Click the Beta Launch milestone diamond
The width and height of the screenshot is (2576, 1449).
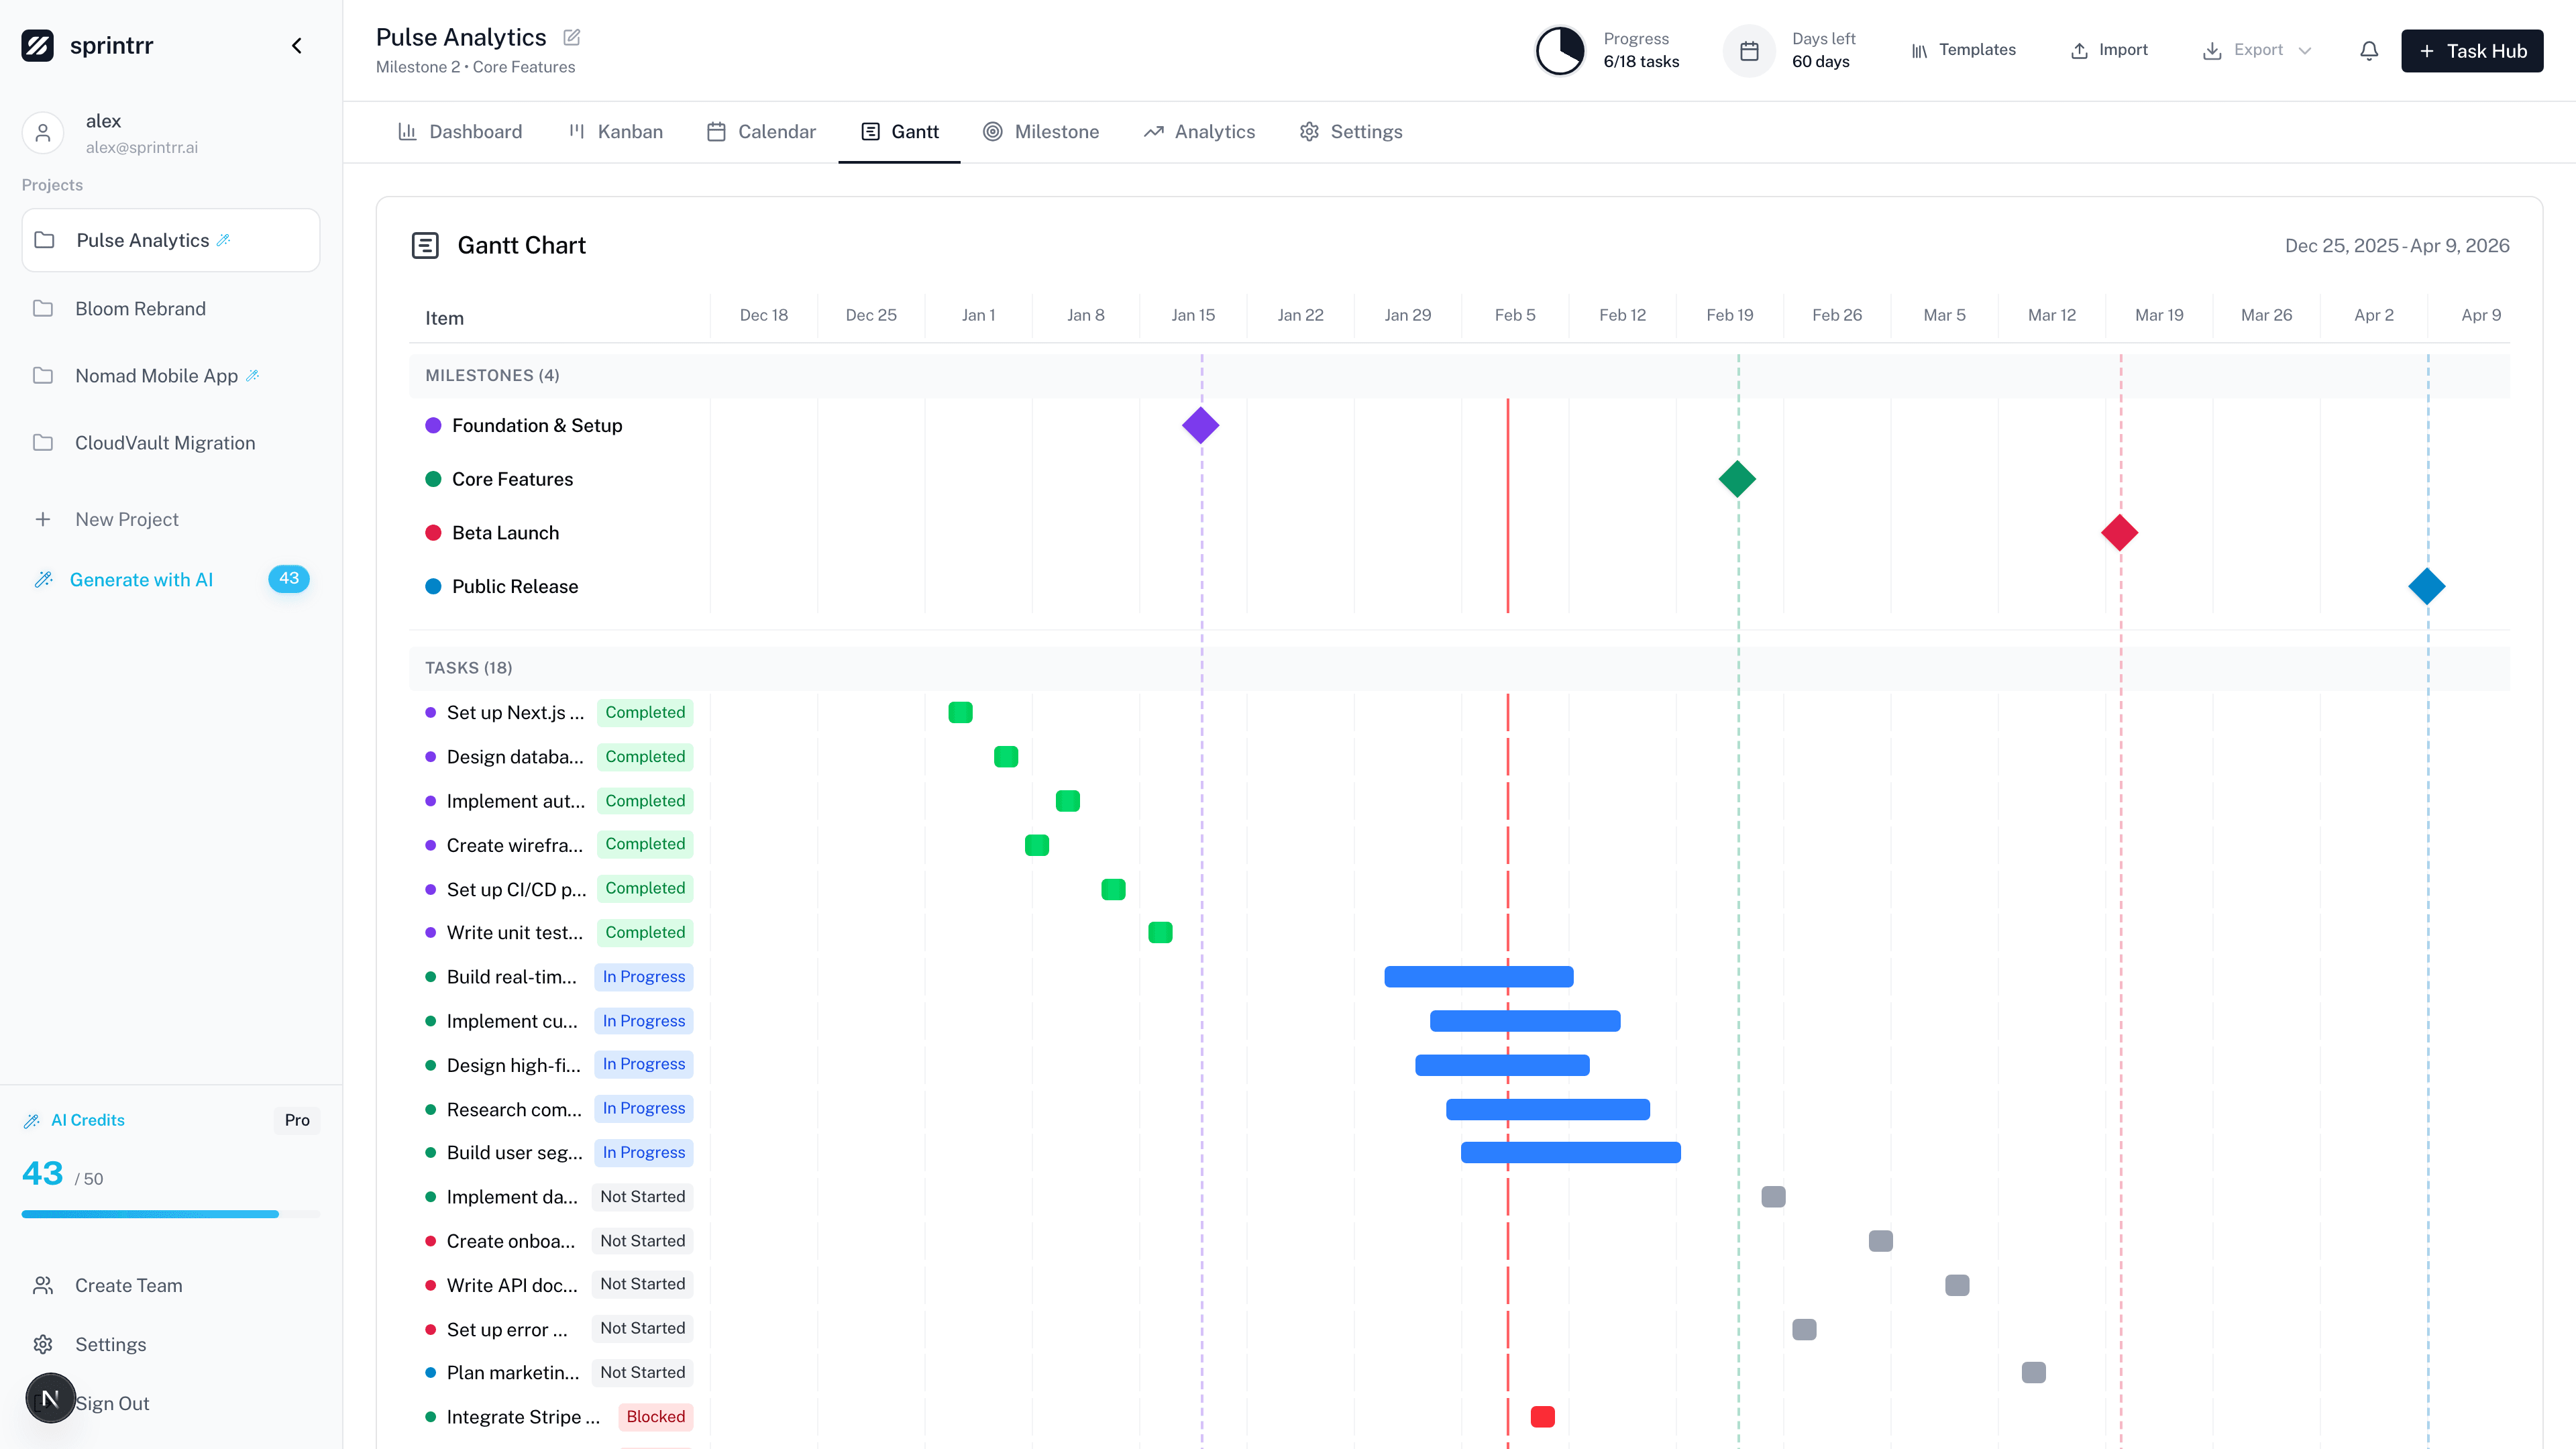[x=2119, y=532]
